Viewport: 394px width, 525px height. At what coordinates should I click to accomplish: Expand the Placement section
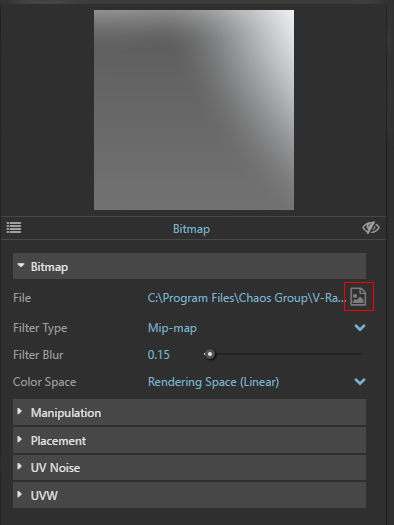[x=189, y=440]
